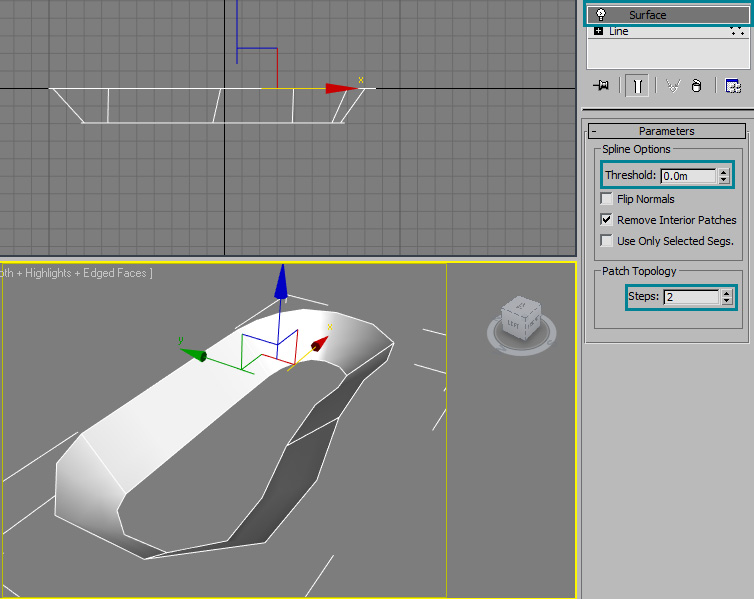Uncheck Remove Interior Patches

(607, 220)
